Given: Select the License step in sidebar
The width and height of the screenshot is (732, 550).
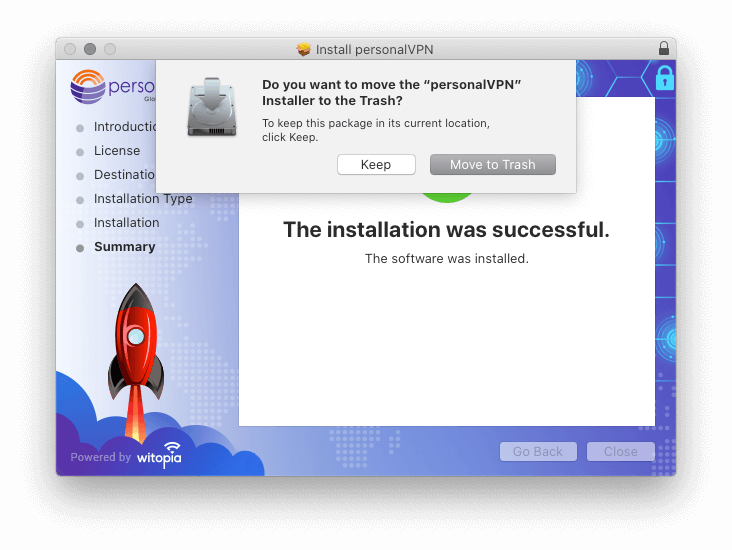Looking at the screenshot, I should tap(117, 151).
